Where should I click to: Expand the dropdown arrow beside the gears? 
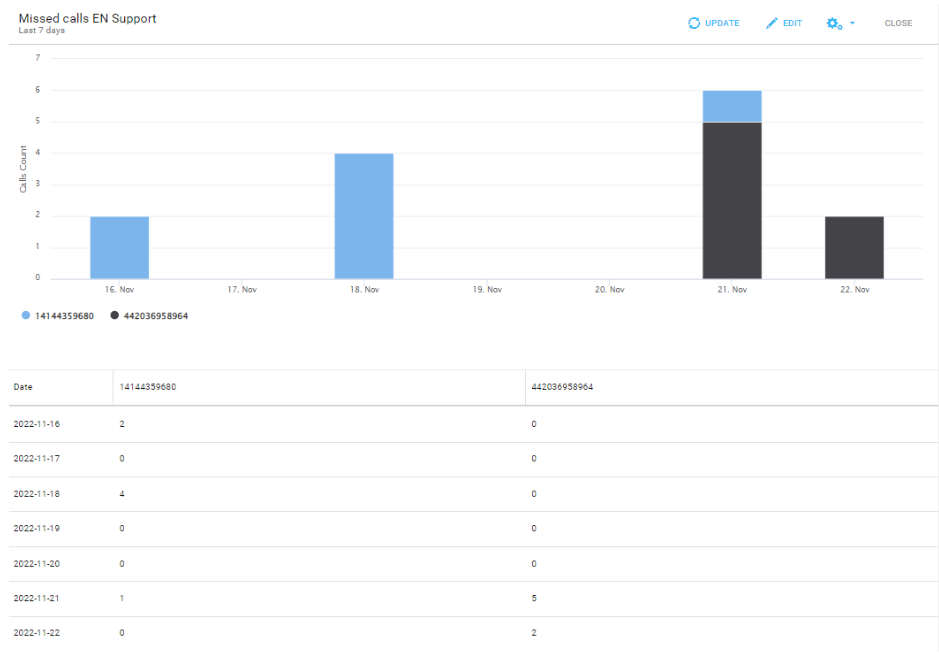[852, 23]
